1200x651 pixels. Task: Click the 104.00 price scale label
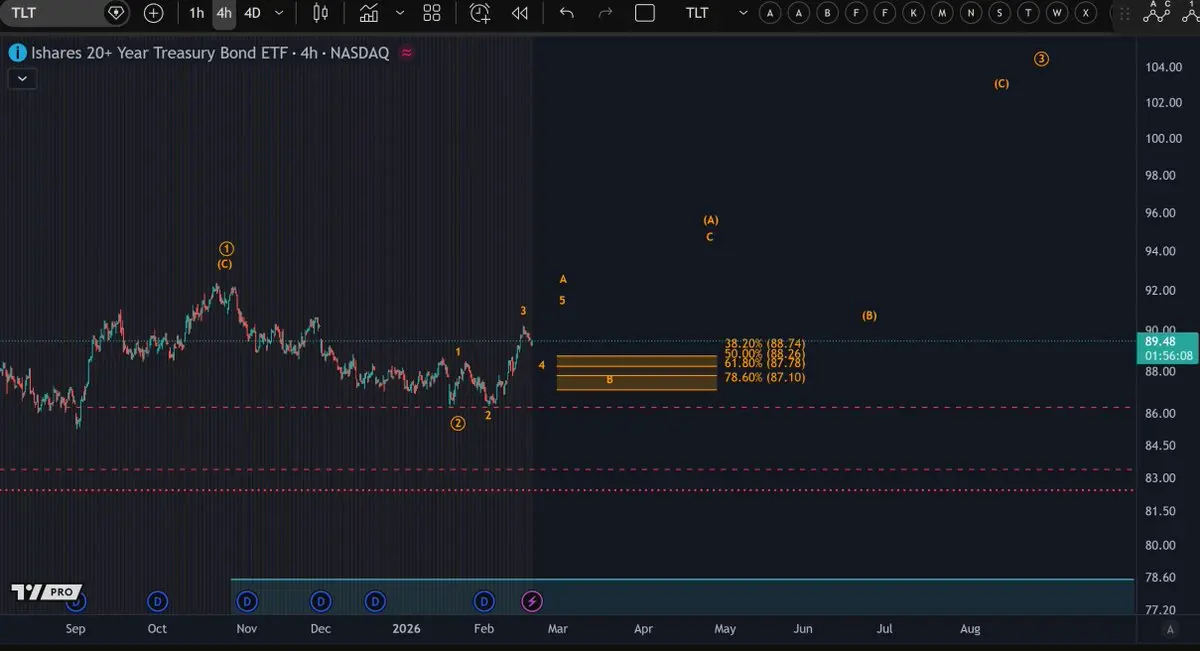pos(1165,67)
